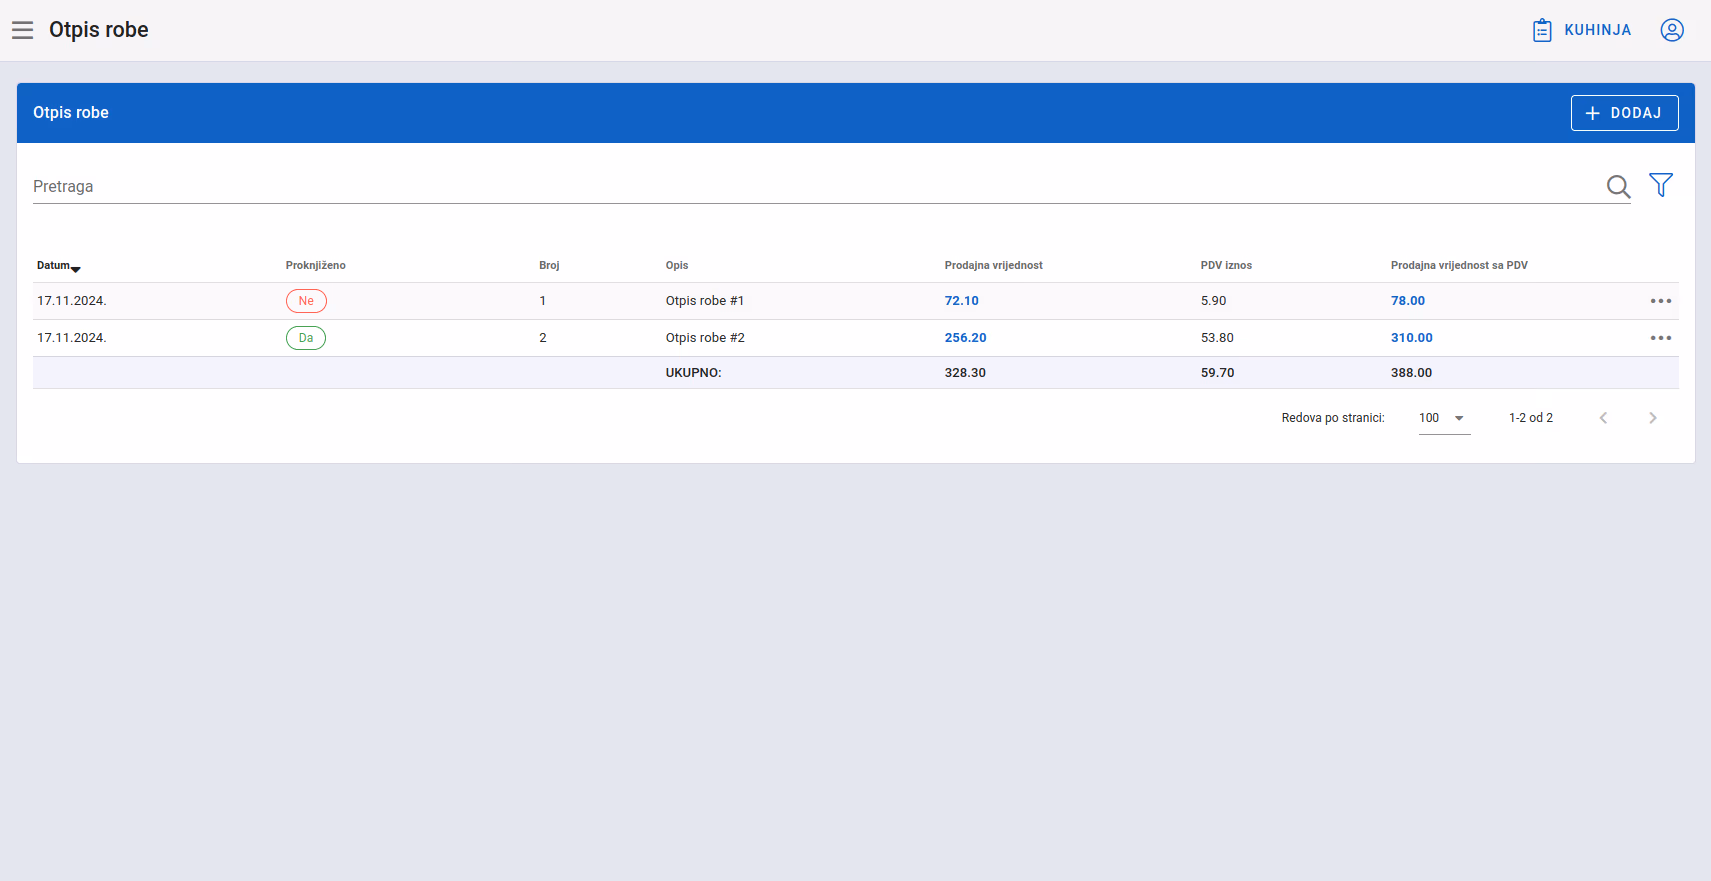1711x881 pixels.
Task: Open the 78.00 value with PDV link
Action: [1408, 301]
